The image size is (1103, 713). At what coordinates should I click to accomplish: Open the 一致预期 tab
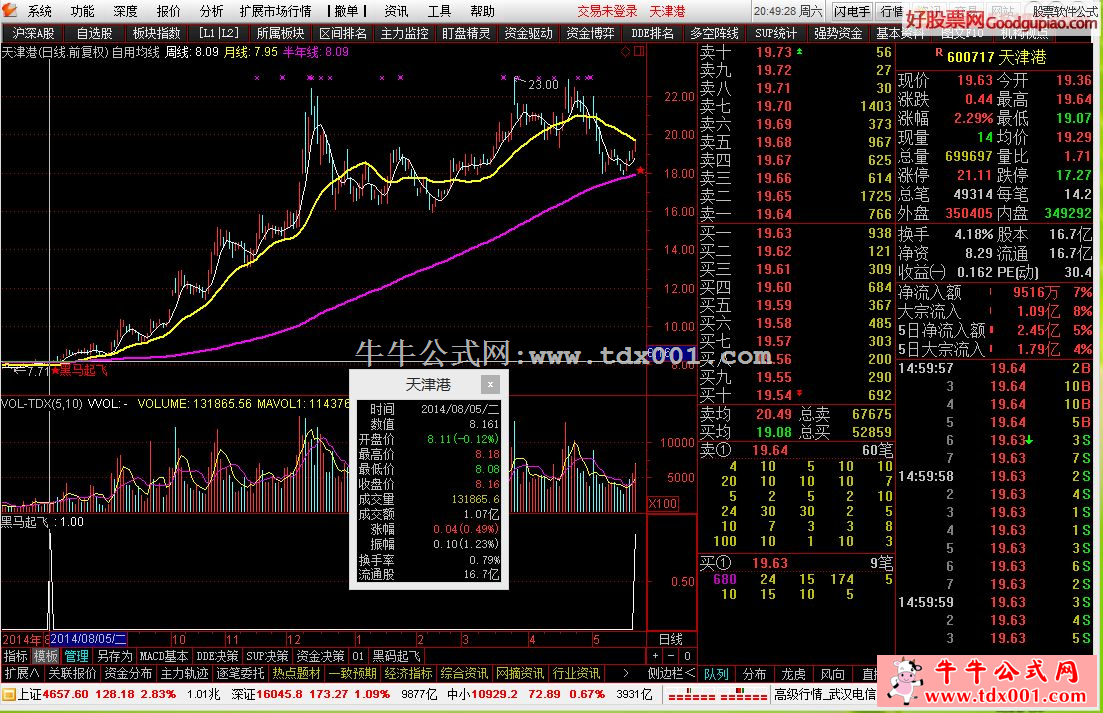pos(352,673)
